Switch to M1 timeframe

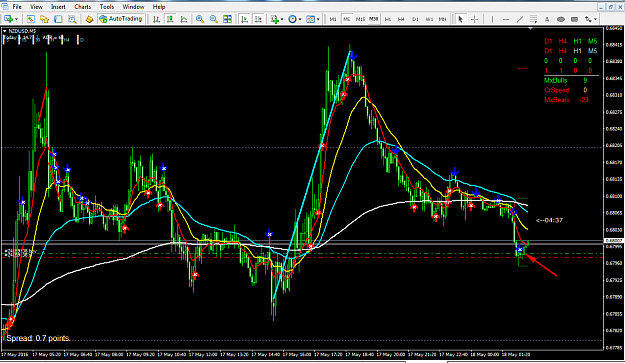[x=333, y=19]
